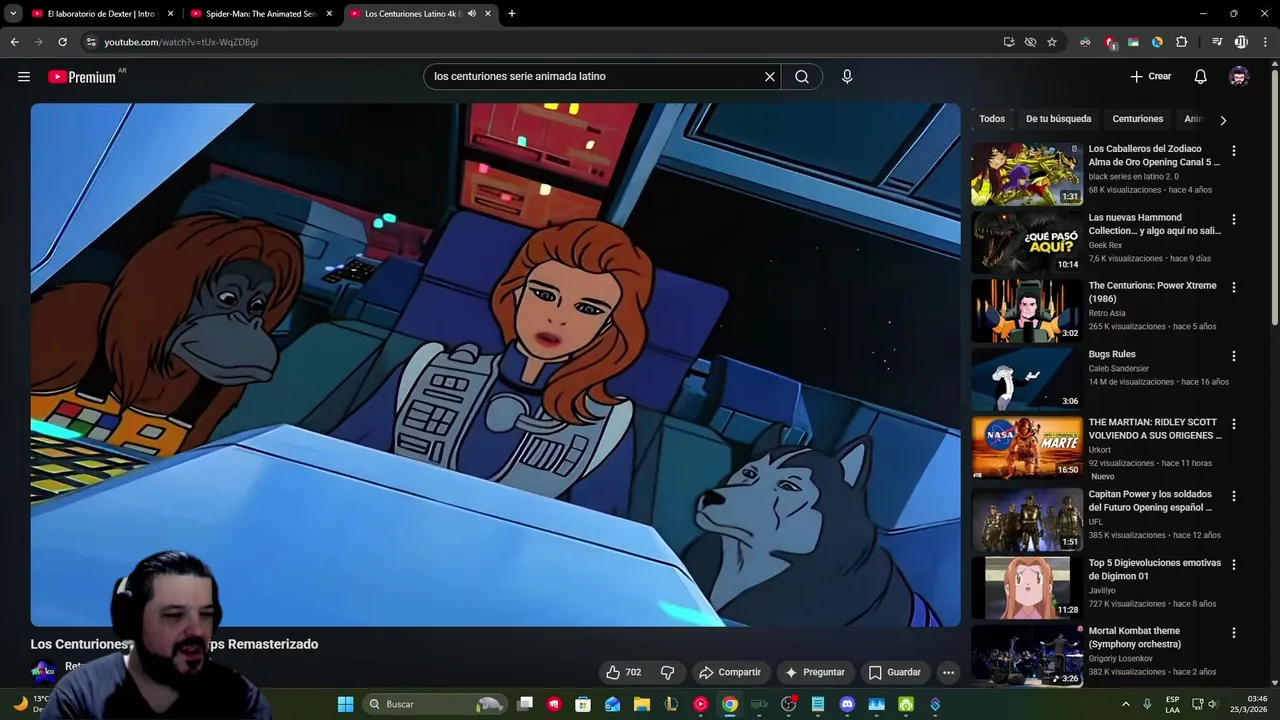Start voice search with the microphone
The width and height of the screenshot is (1280, 720).
(x=847, y=77)
